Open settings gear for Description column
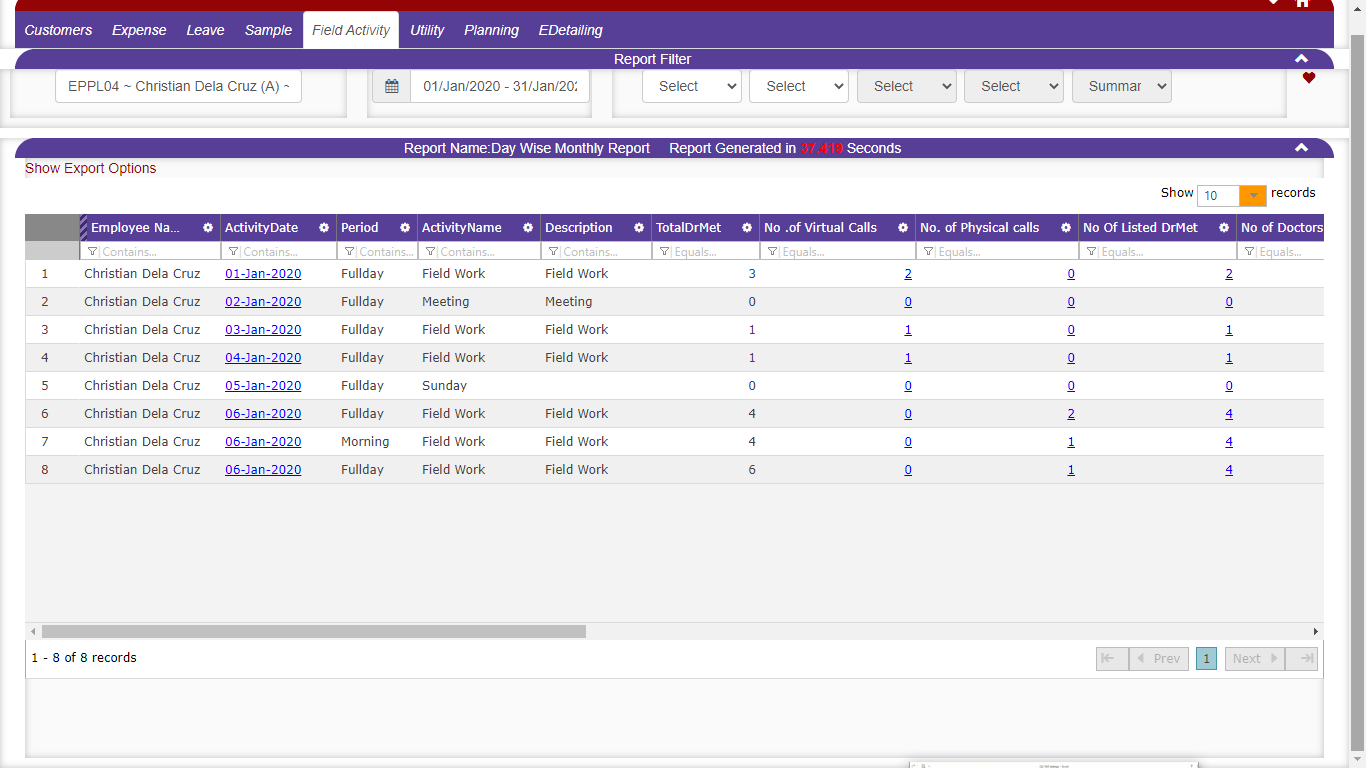The width and height of the screenshot is (1367, 776). tap(639, 228)
